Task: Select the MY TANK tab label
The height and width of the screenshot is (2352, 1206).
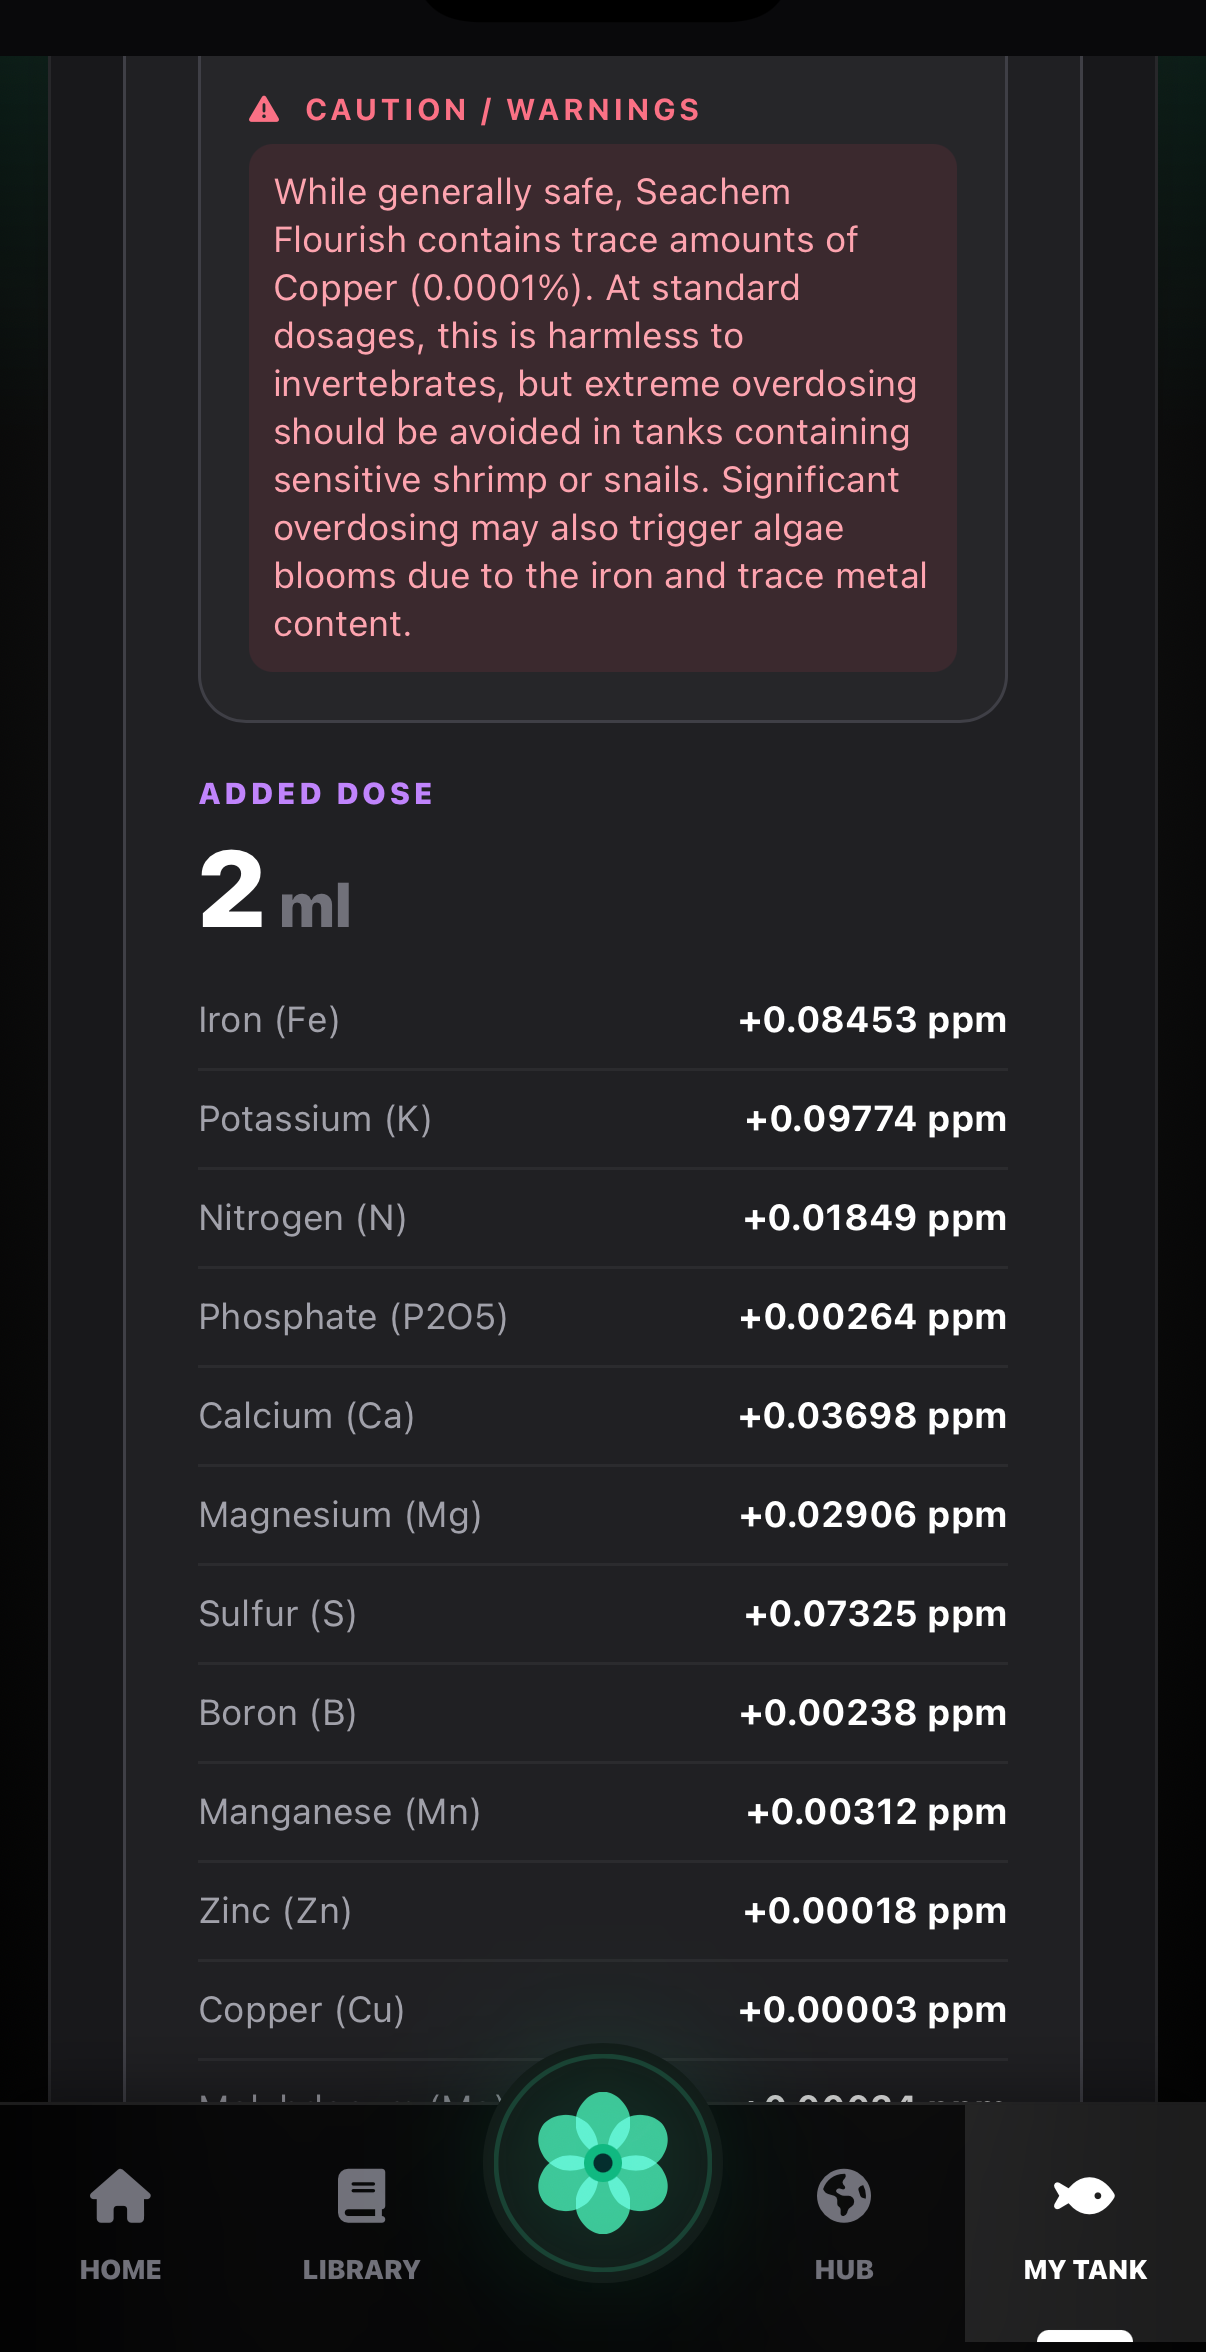Action: (1084, 2269)
